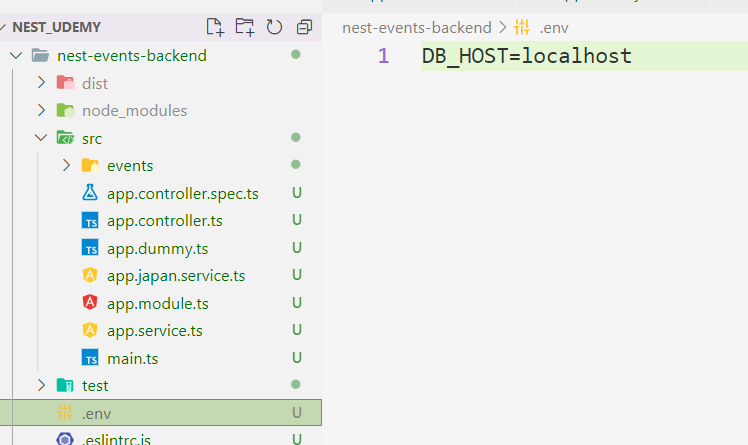This screenshot has width=748, height=445.
Task: Open app.dummy.ts file
Action: (x=157, y=248)
